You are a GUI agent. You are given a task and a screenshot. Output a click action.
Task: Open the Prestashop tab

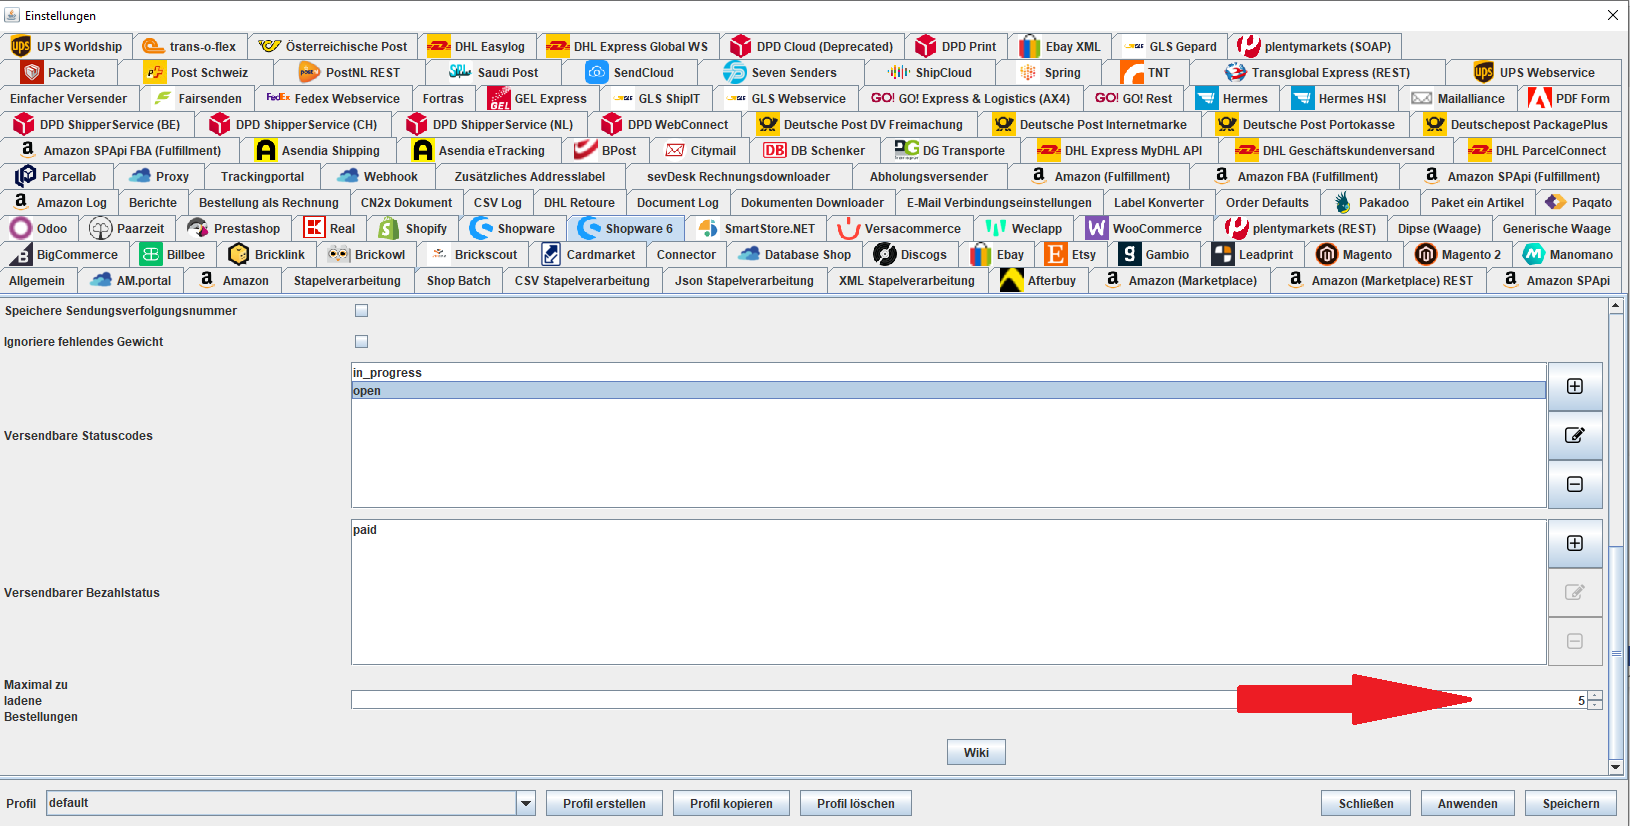click(x=233, y=228)
